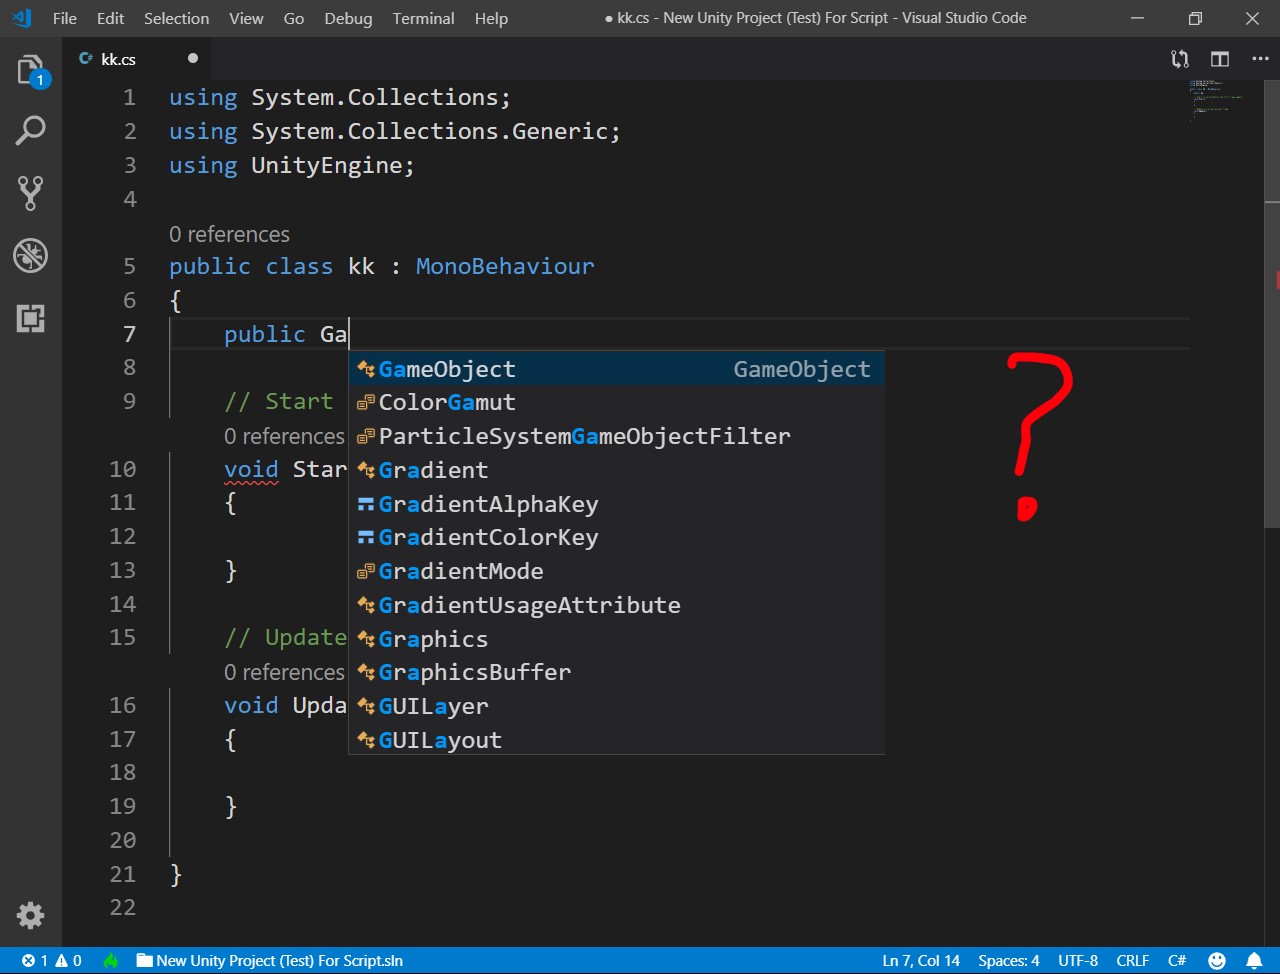The width and height of the screenshot is (1280, 974).
Task: Select GameObject suggestion in autocomplete list
Action: [x=616, y=369]
